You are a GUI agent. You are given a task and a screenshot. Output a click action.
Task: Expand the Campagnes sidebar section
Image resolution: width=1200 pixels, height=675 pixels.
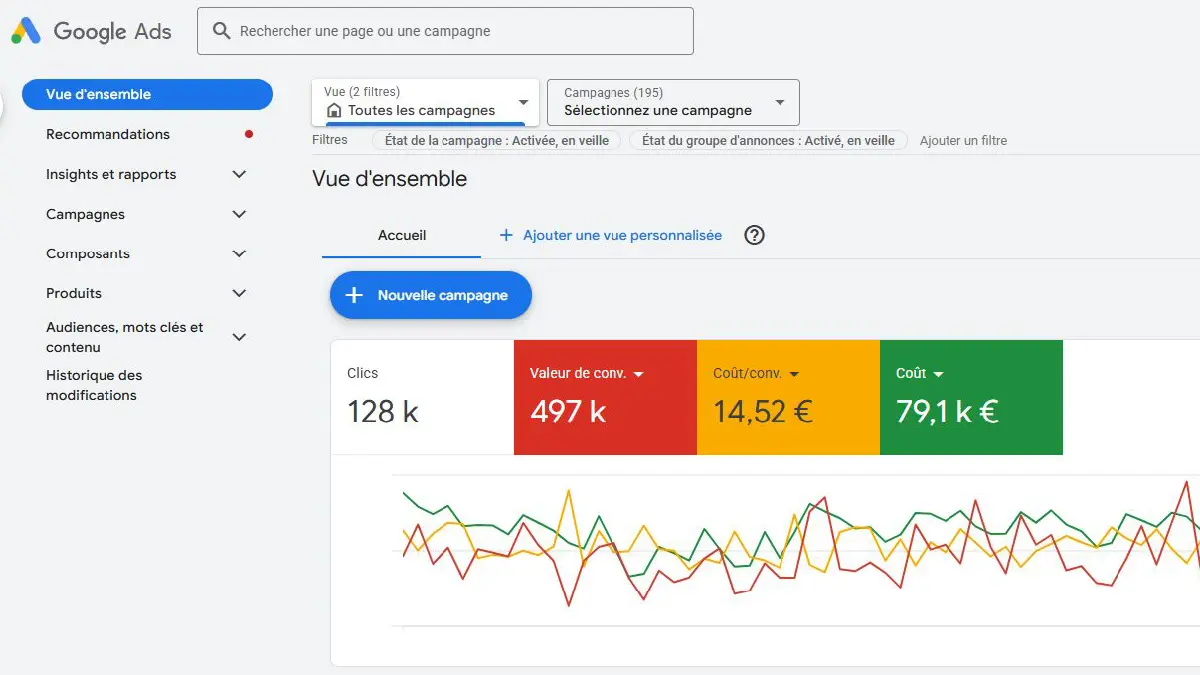click(x=239, y=214)
